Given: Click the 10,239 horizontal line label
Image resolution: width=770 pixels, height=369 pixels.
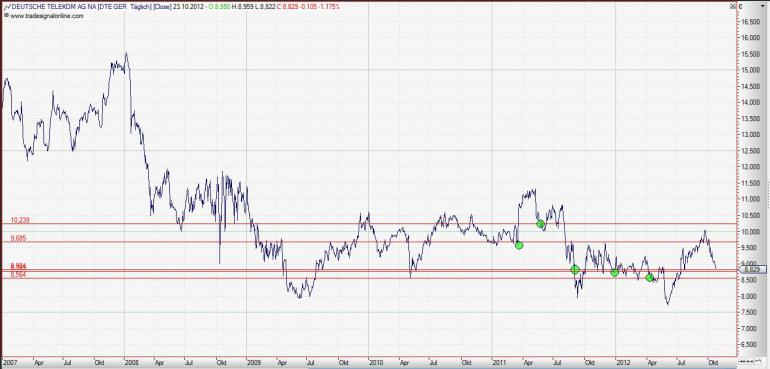Looking at the screenshot, I should coord(21,221).
